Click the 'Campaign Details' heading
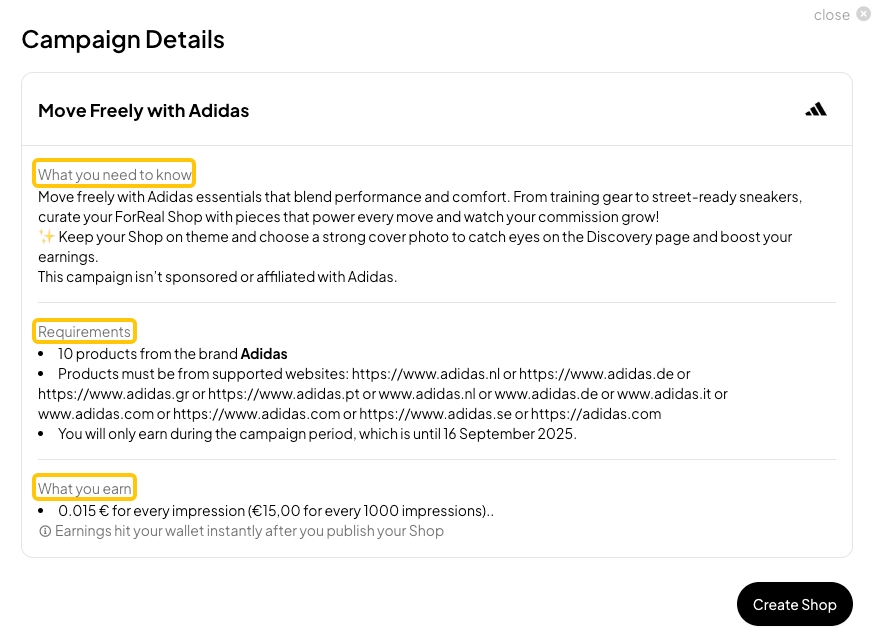 pyautogui.click(x=122, y=40)
